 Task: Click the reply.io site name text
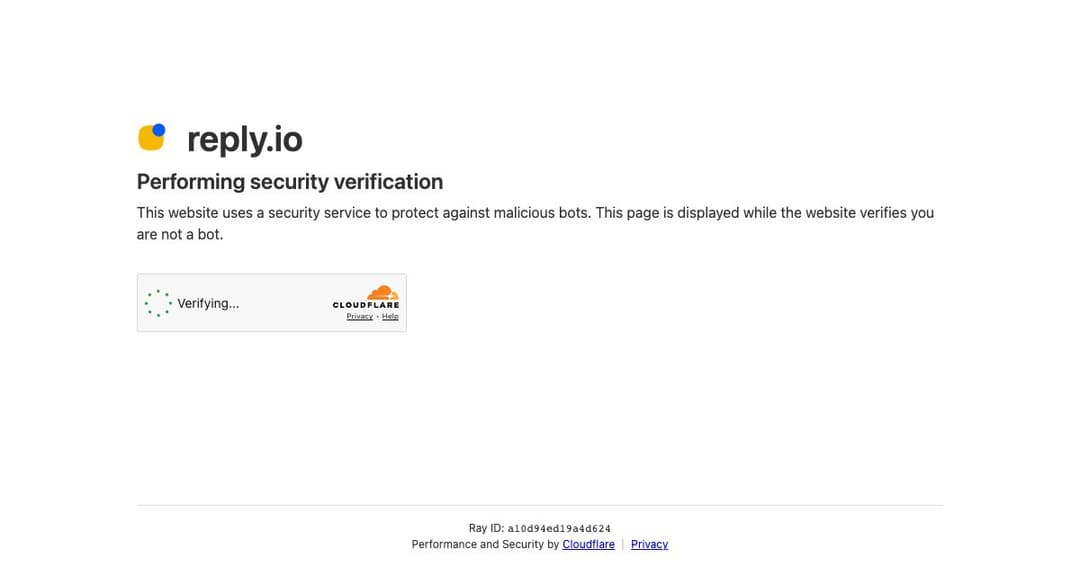245,139
